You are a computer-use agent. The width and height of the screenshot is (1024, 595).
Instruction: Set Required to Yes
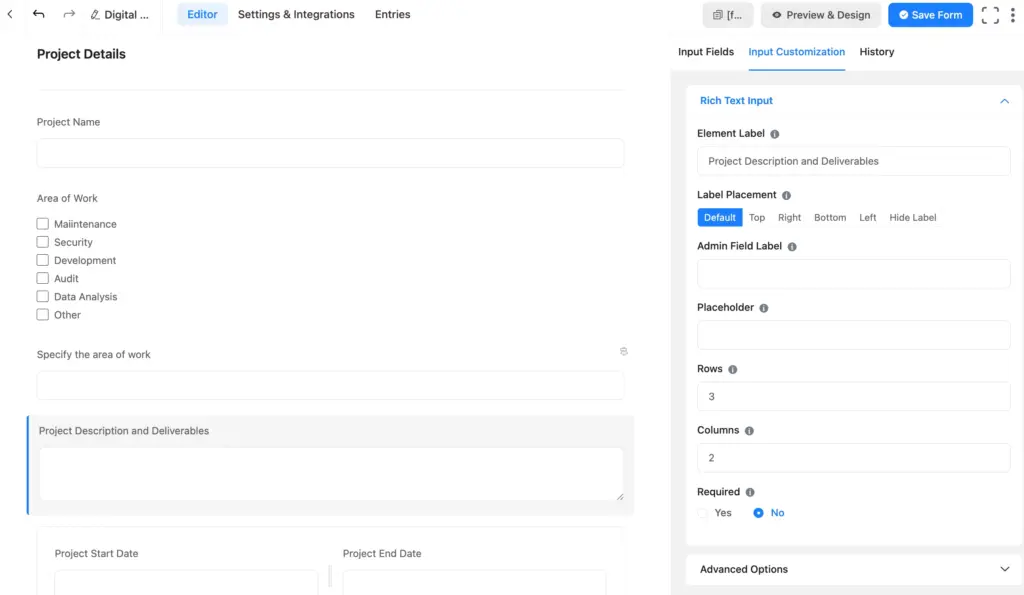coord(703,513)
